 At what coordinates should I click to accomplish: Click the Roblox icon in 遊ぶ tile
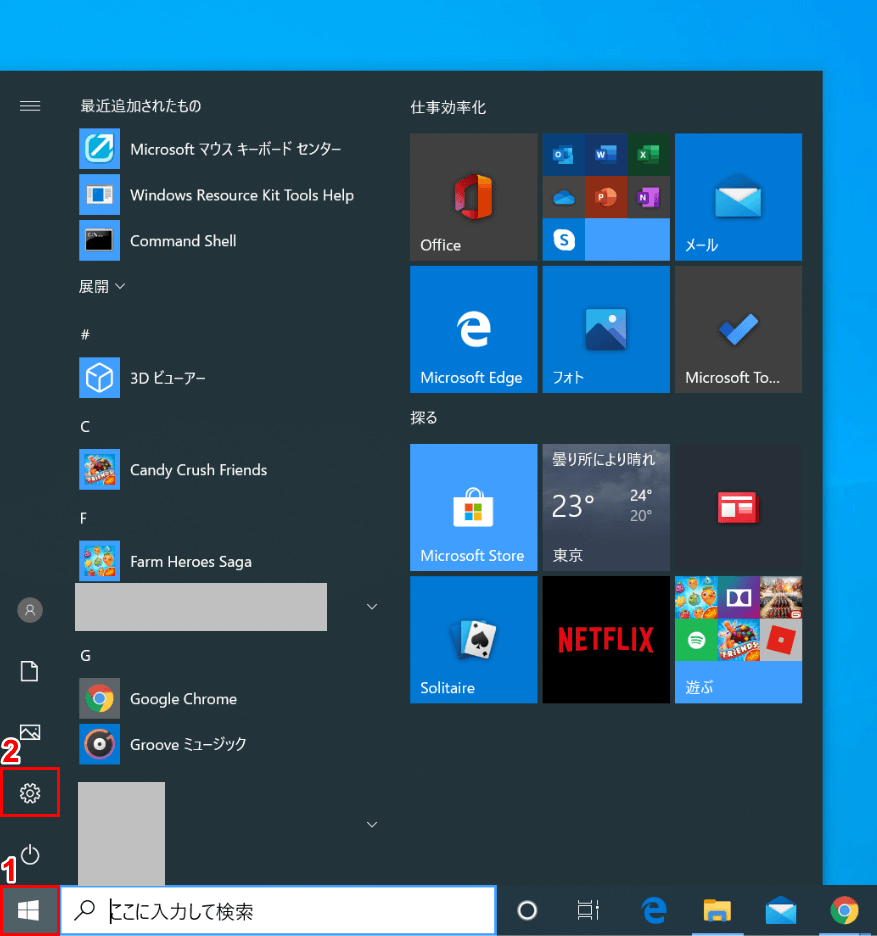[x=781, y=640]
